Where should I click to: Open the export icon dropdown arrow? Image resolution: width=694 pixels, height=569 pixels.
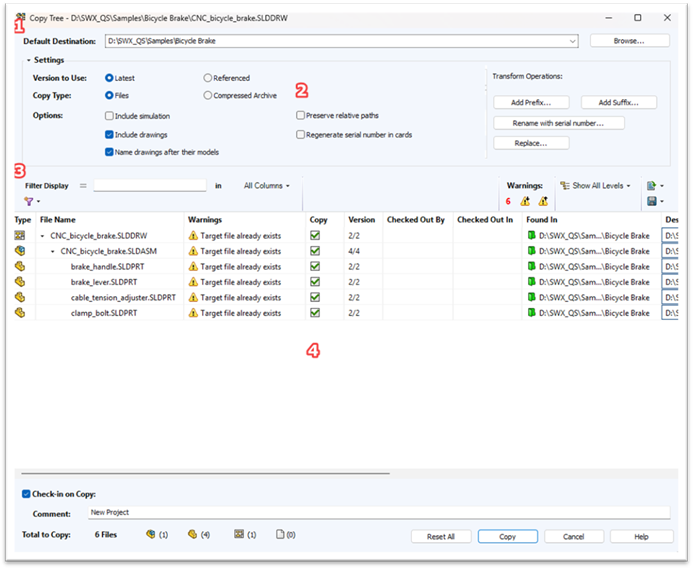[662, 186]
